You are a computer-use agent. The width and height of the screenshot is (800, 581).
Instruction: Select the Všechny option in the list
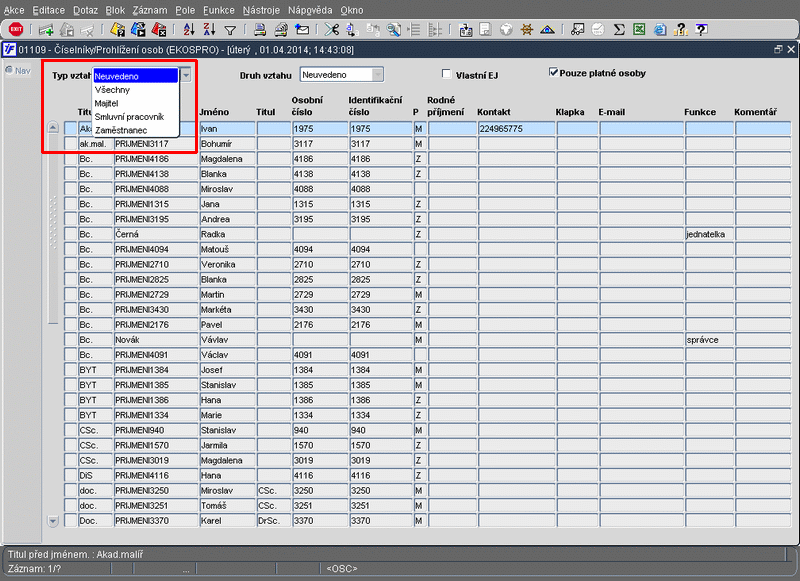tap(112, 89)
